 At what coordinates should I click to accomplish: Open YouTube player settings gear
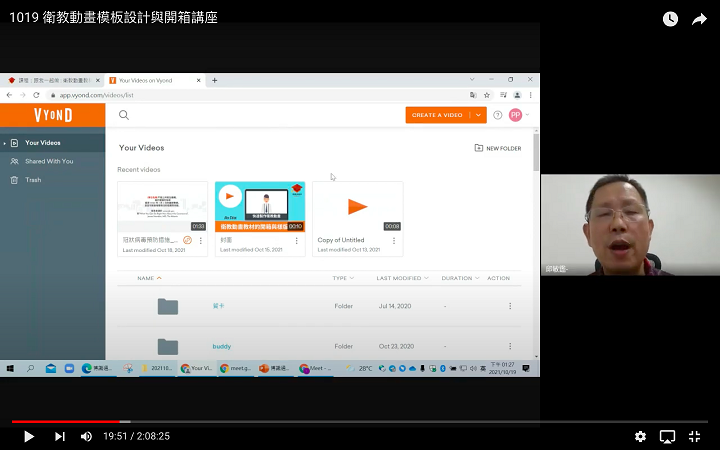coord(640,436)
